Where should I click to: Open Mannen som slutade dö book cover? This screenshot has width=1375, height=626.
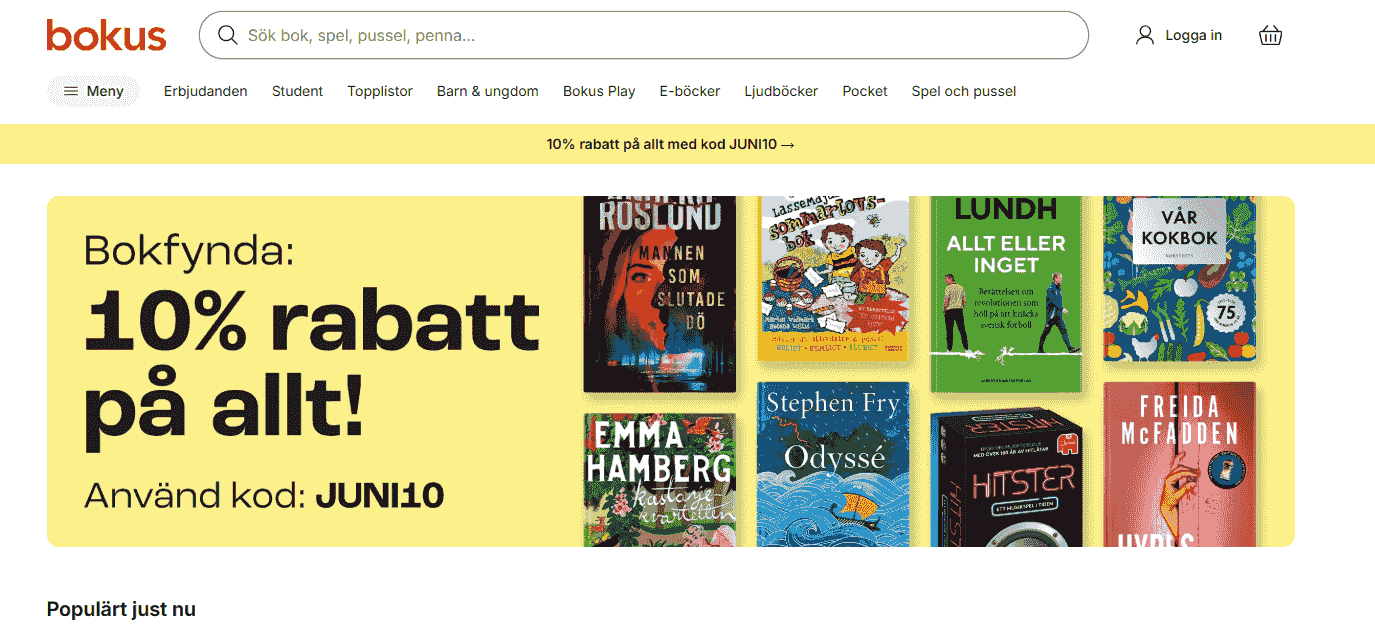pos(660,294)
